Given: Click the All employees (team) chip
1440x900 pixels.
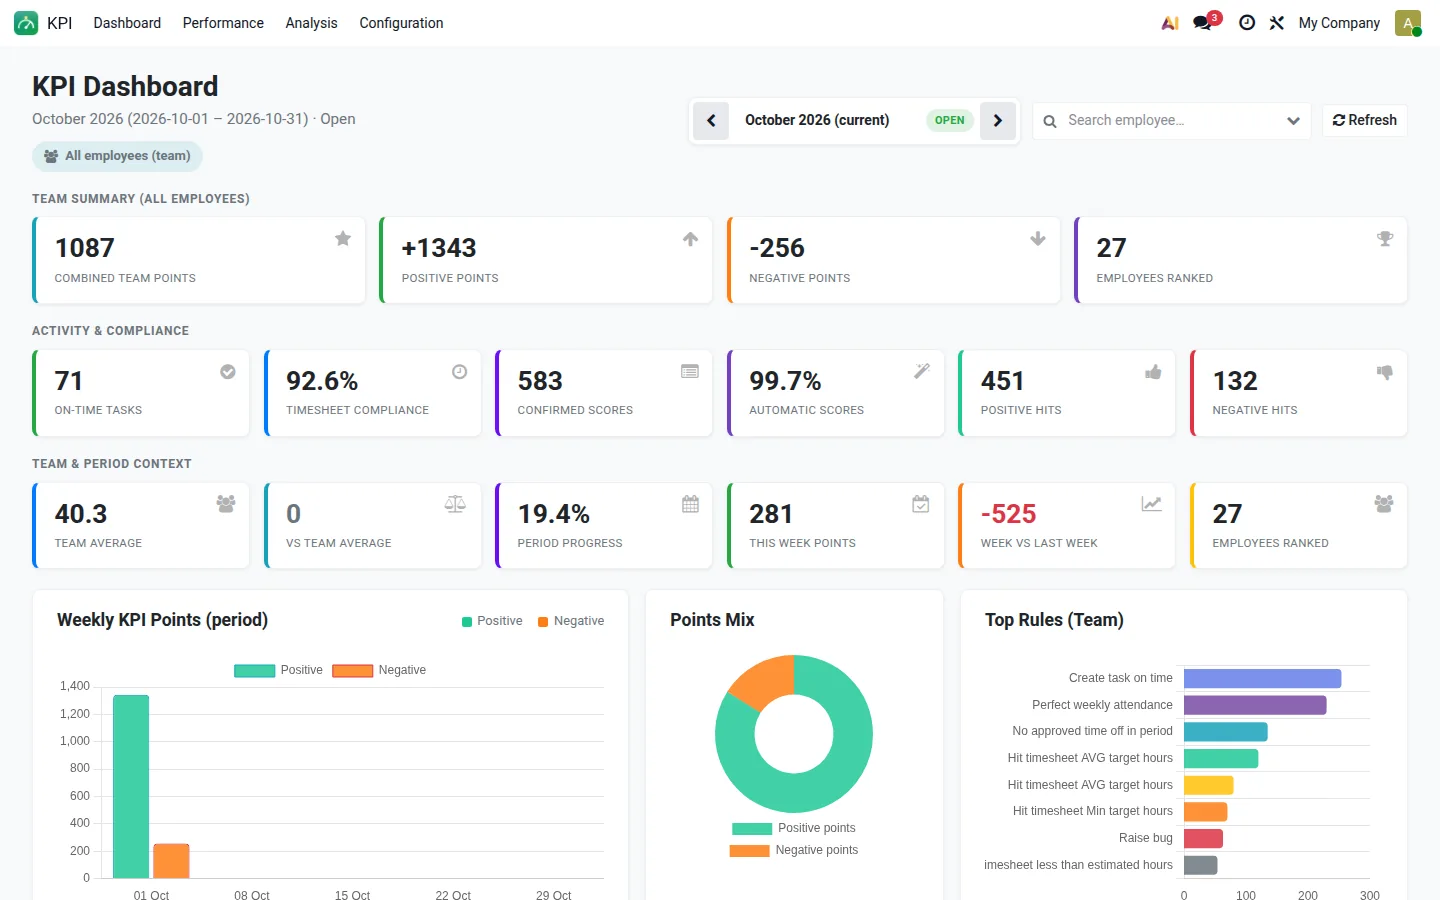Looking at the screenshot, I should tap(117, 156).
